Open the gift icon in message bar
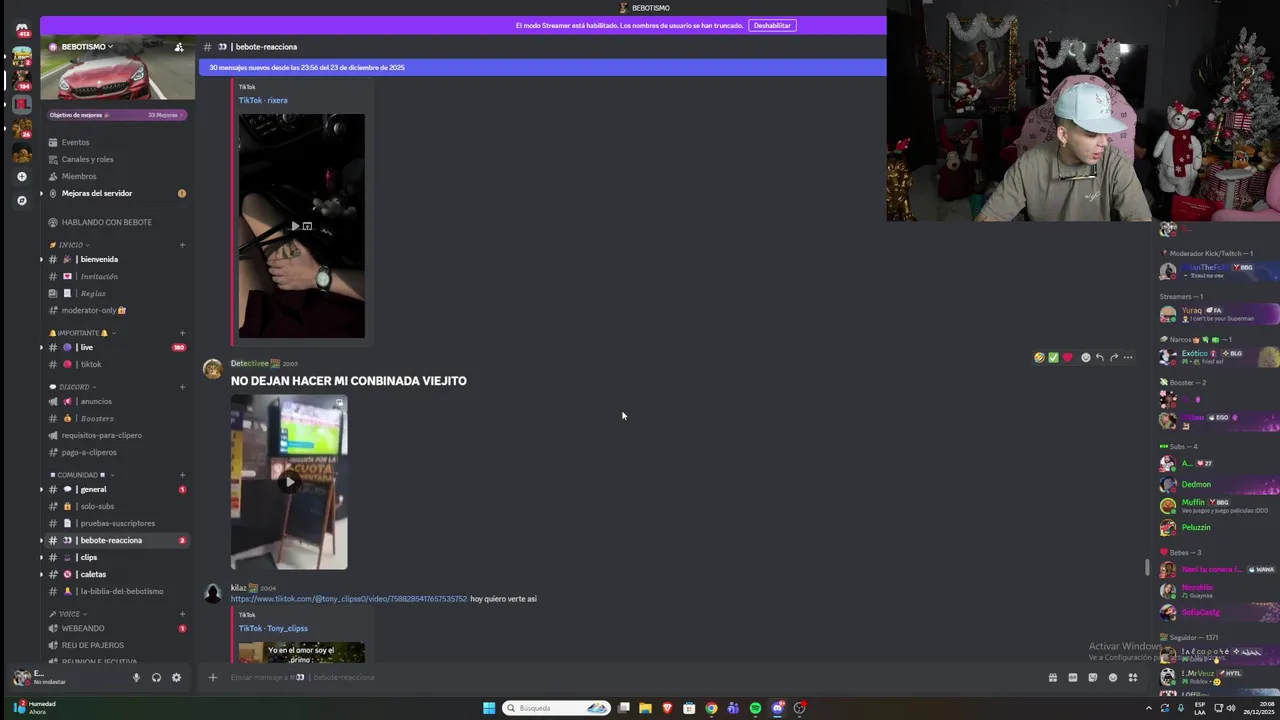The width and height of the screenshot is (1280, 720). pos(1053,677)
